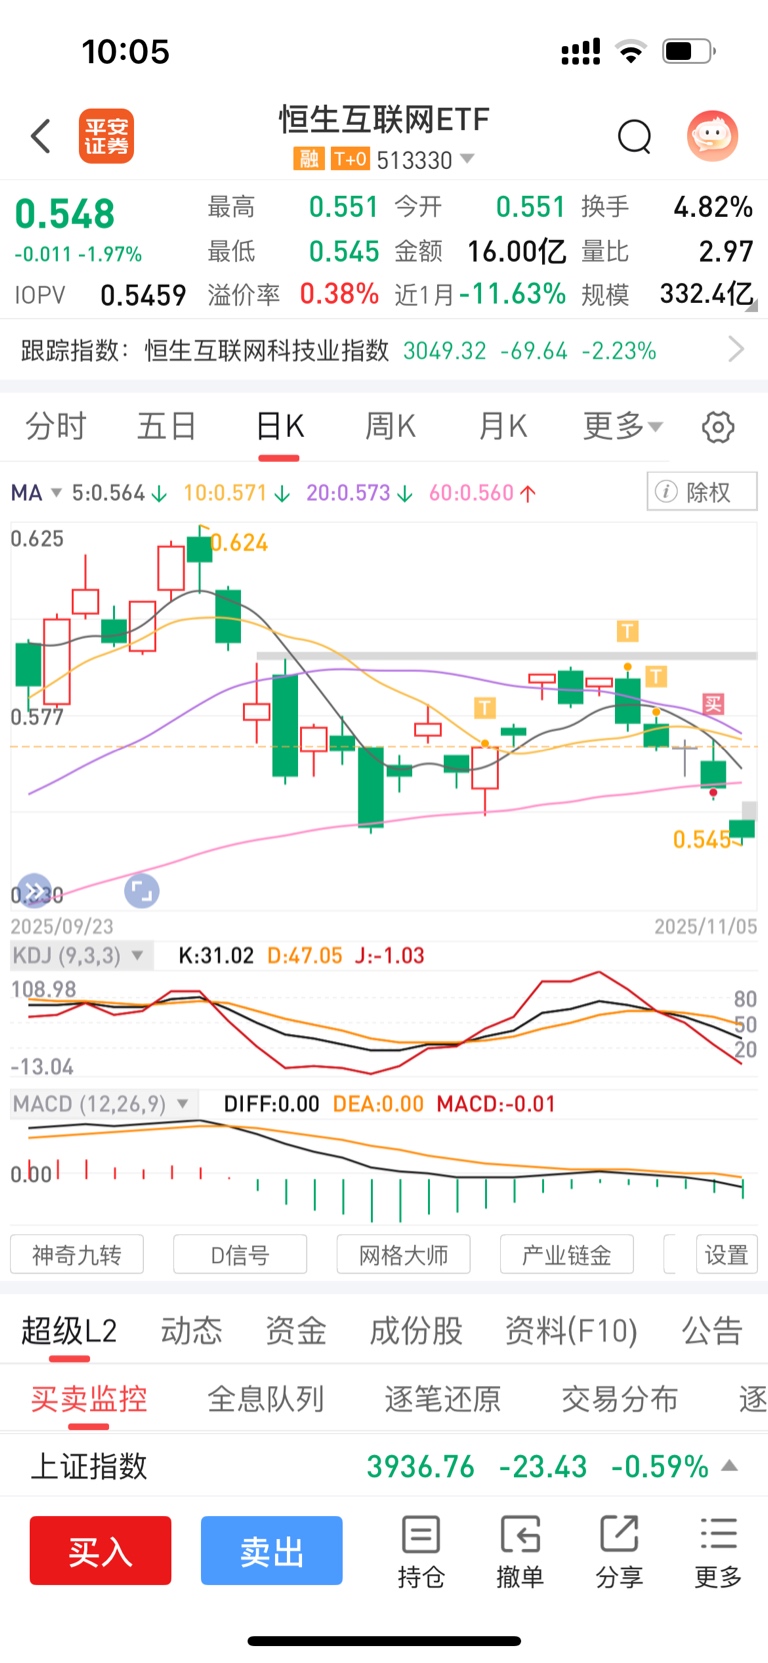768x1663 pixels.
Task: Tap the 0.624 high price label
Action: [240, 543]
